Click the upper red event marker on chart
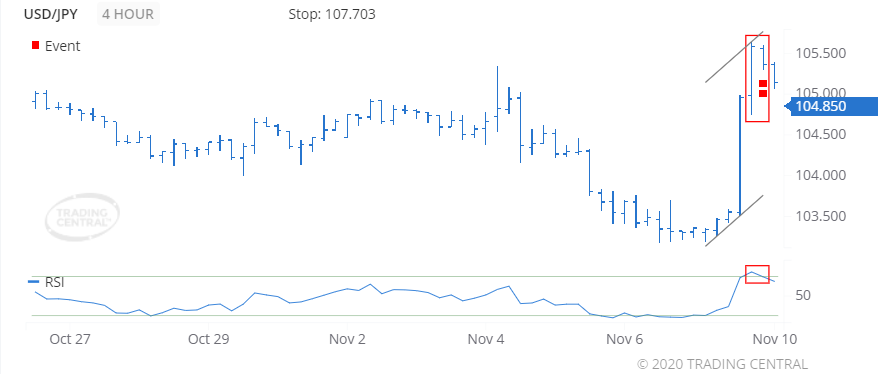The width and height of the screenshot is (885, 374). [763, 83]
